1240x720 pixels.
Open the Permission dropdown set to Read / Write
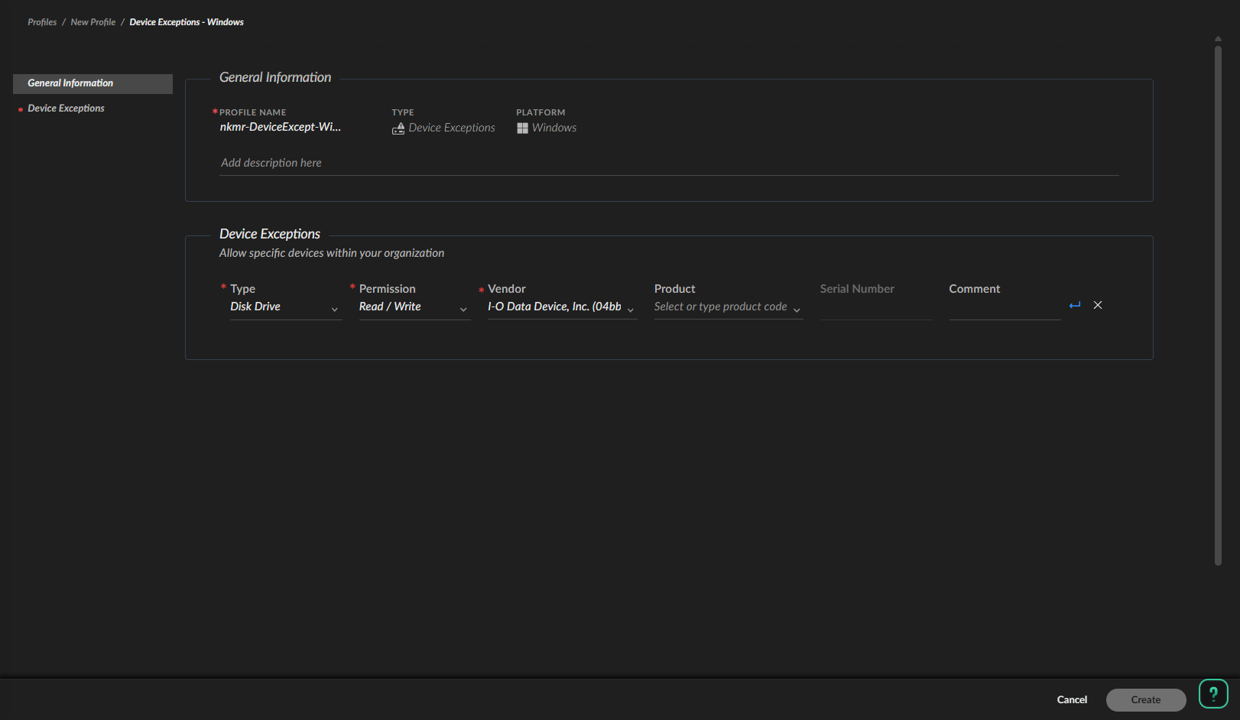pyautogui.click(x=413, y=307)
